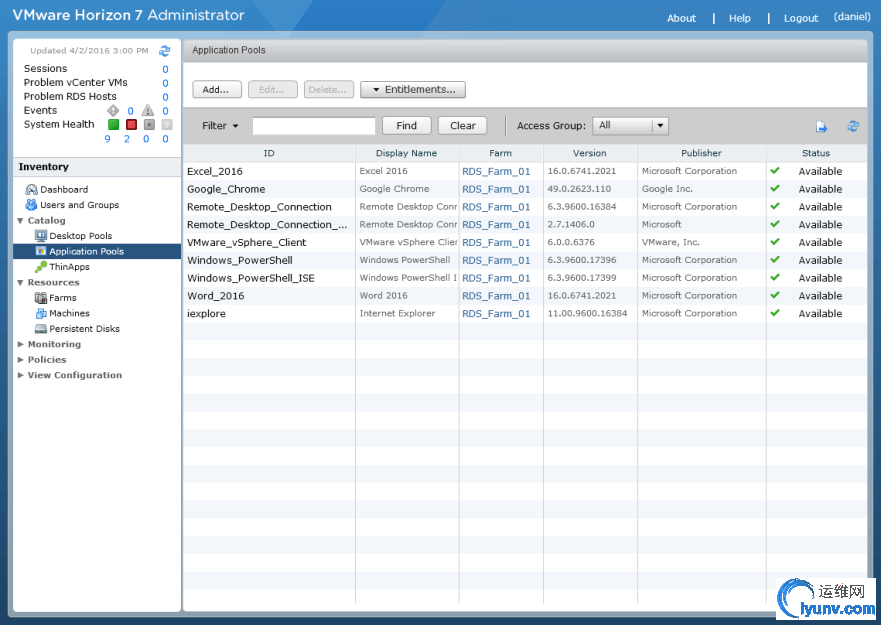Click the Events warning triangle icon

point(148,110)
